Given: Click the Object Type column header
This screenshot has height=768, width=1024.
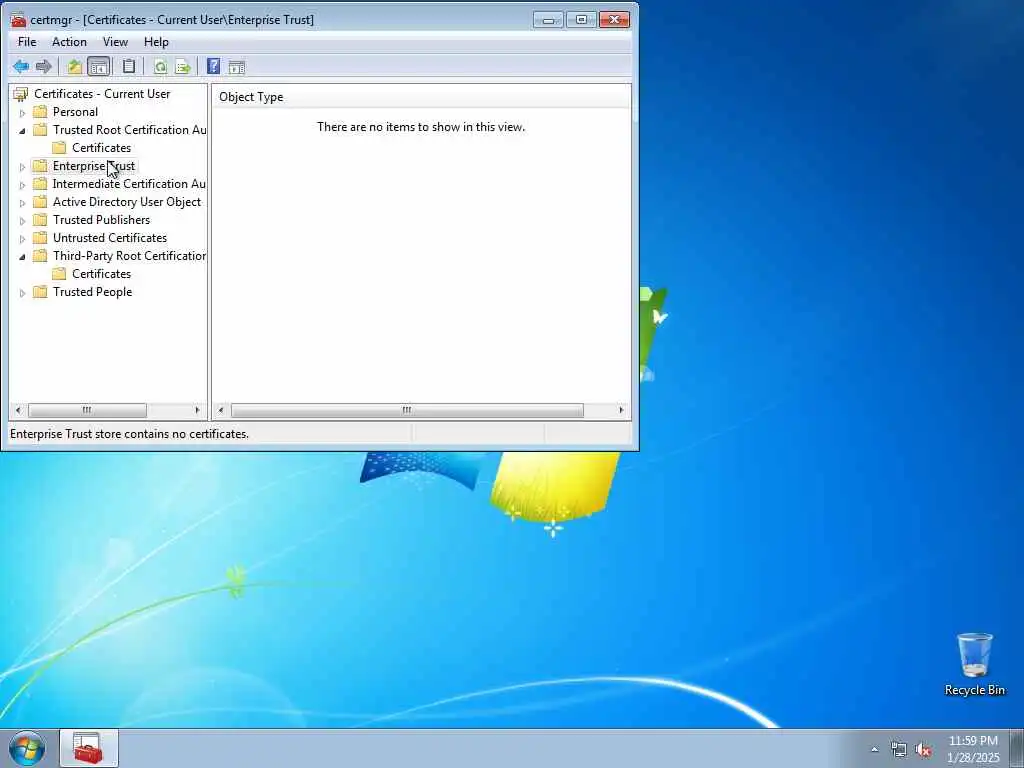Looking at the screenshot, I should pos(421,97).
